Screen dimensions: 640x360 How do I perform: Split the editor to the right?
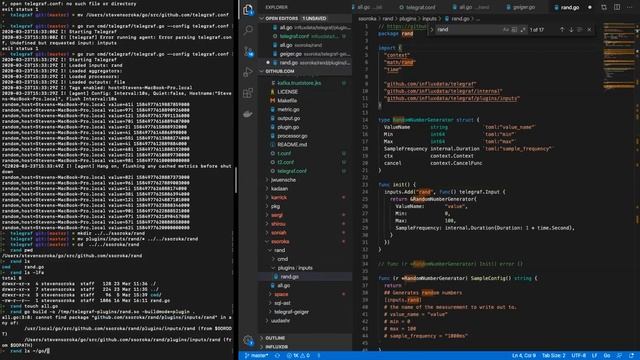(x=617, y=7)
